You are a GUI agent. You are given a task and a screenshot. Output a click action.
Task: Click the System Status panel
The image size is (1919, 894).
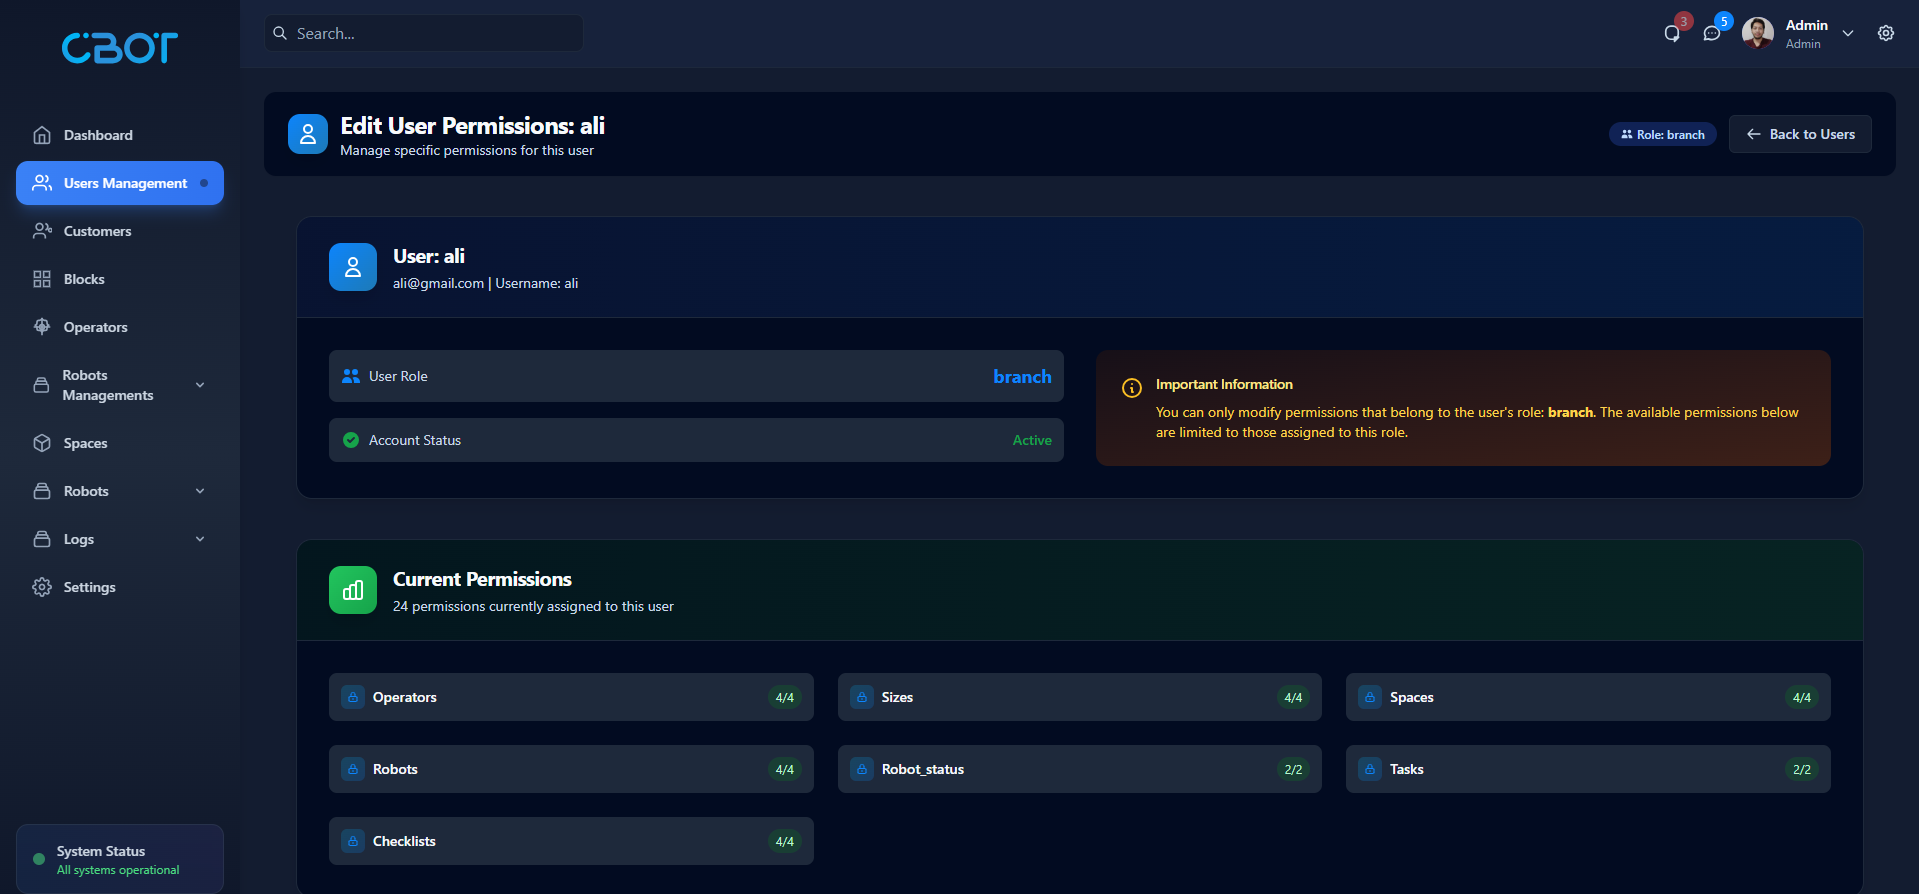(120, 859)
